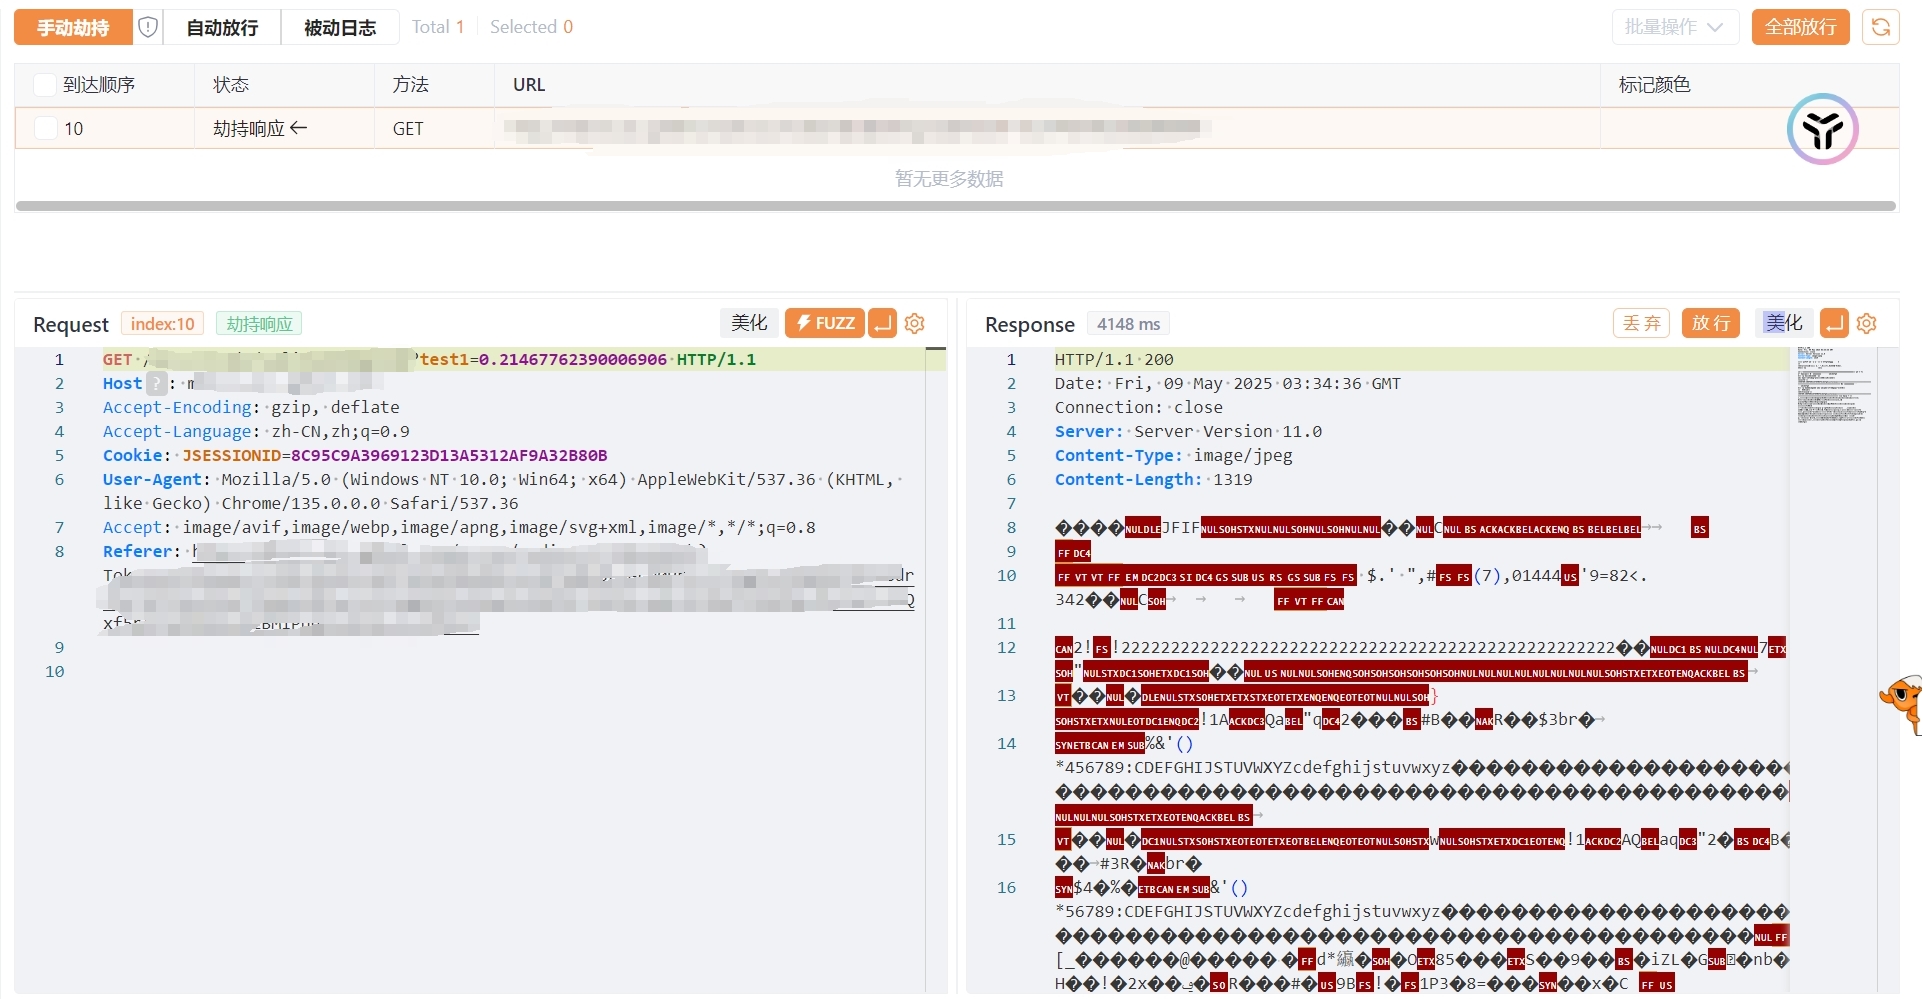Screen dimensions: 1923x999
Task: Click the Total 1 counter label
Action: click(x=438, y=27)
